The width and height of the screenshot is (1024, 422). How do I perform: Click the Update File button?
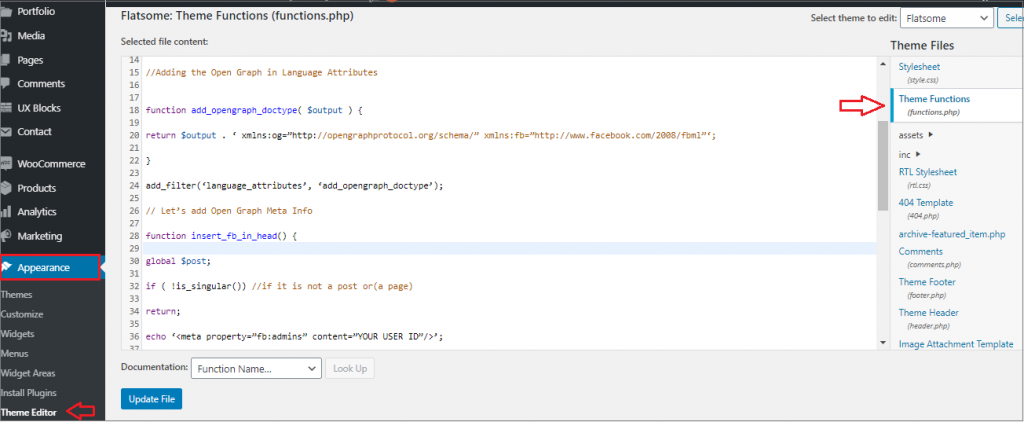152,399
